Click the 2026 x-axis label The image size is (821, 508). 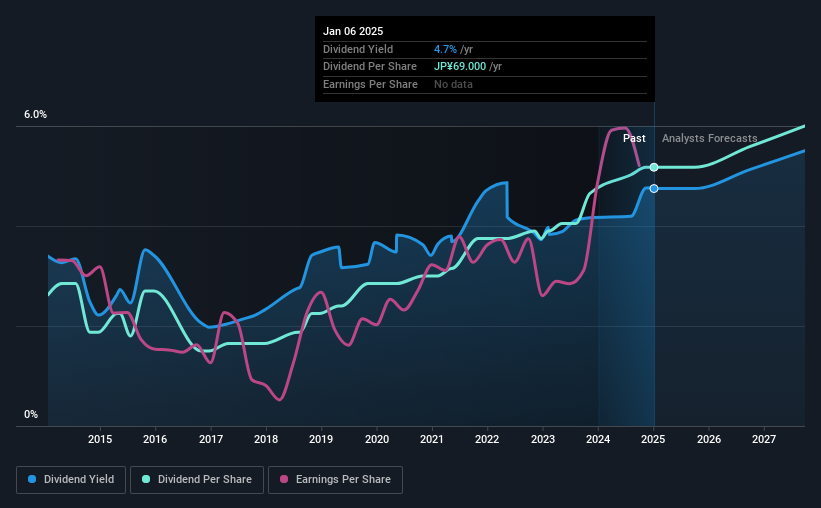[x=709, y=439]
